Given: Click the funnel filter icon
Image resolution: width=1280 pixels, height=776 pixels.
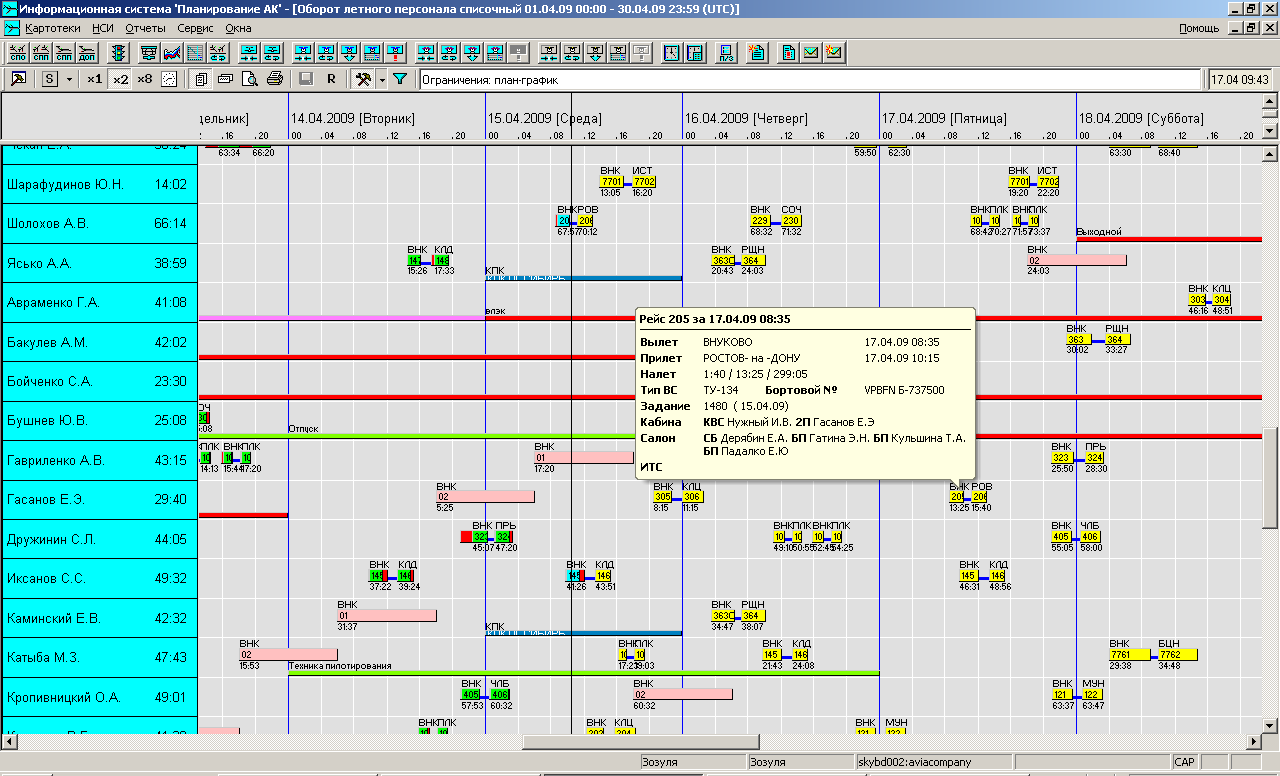Looking at the screenshot, I should tap(400, 79).
